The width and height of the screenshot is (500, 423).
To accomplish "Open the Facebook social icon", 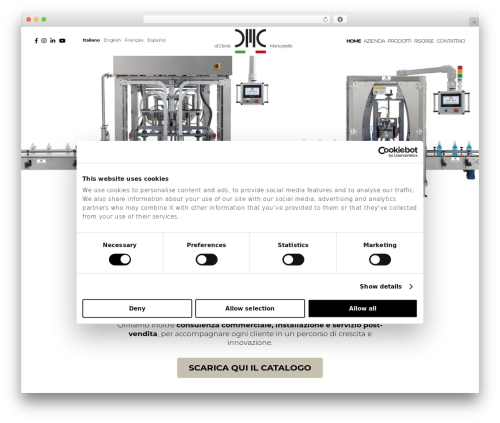I will pos(36,41).
